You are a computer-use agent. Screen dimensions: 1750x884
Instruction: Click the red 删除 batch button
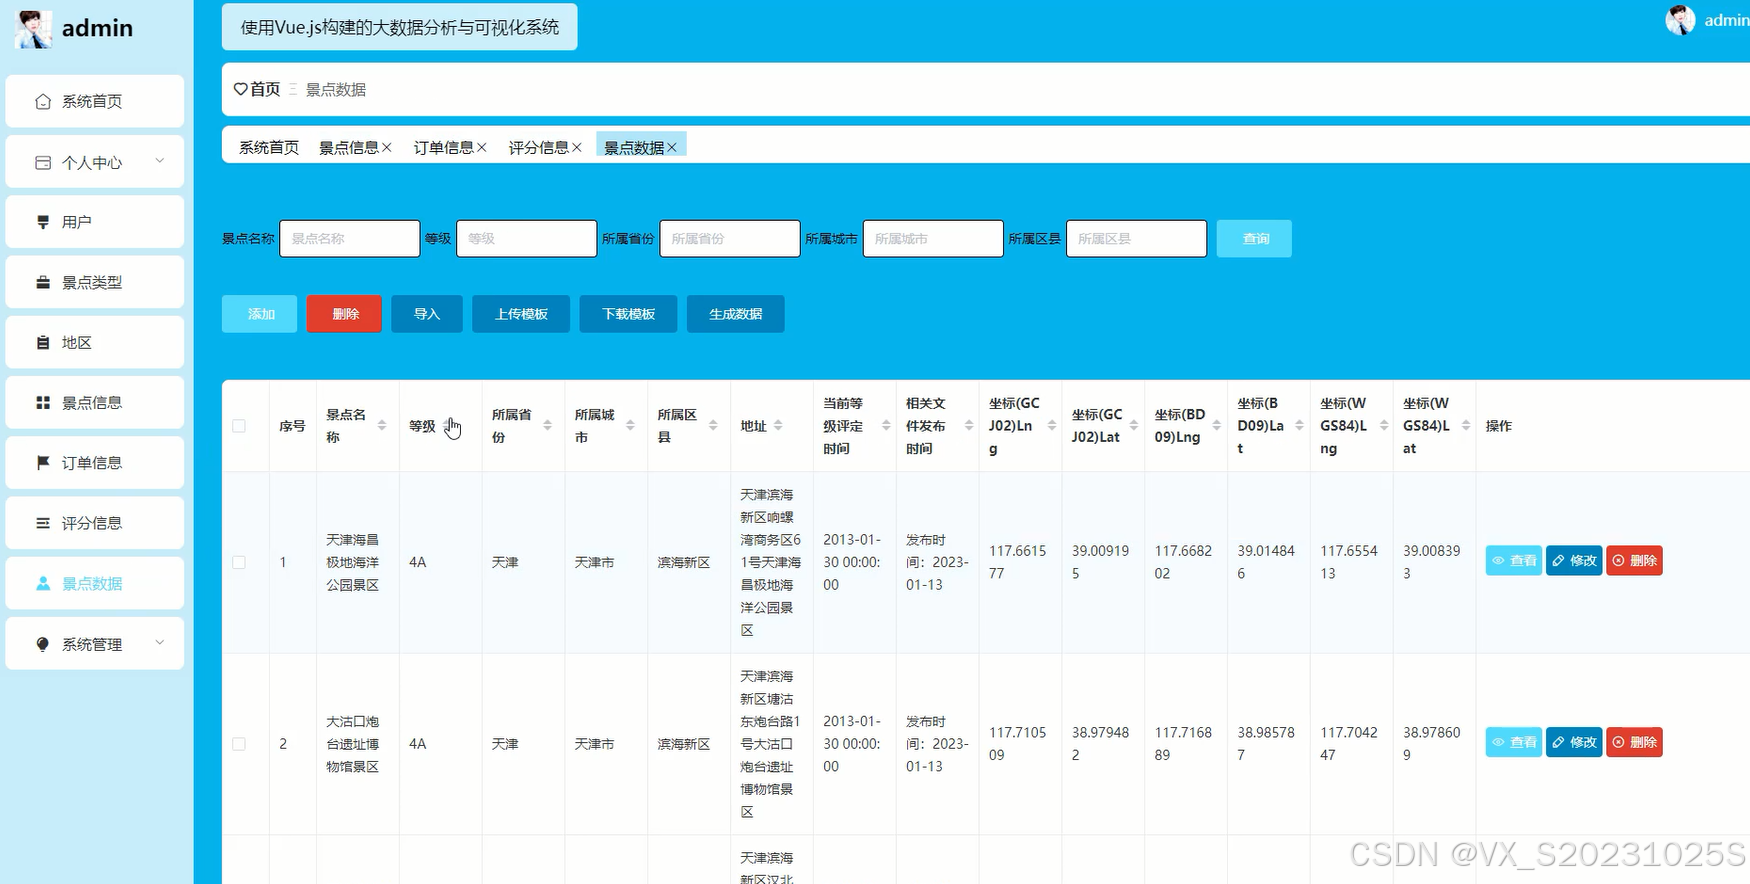[344, 314]
